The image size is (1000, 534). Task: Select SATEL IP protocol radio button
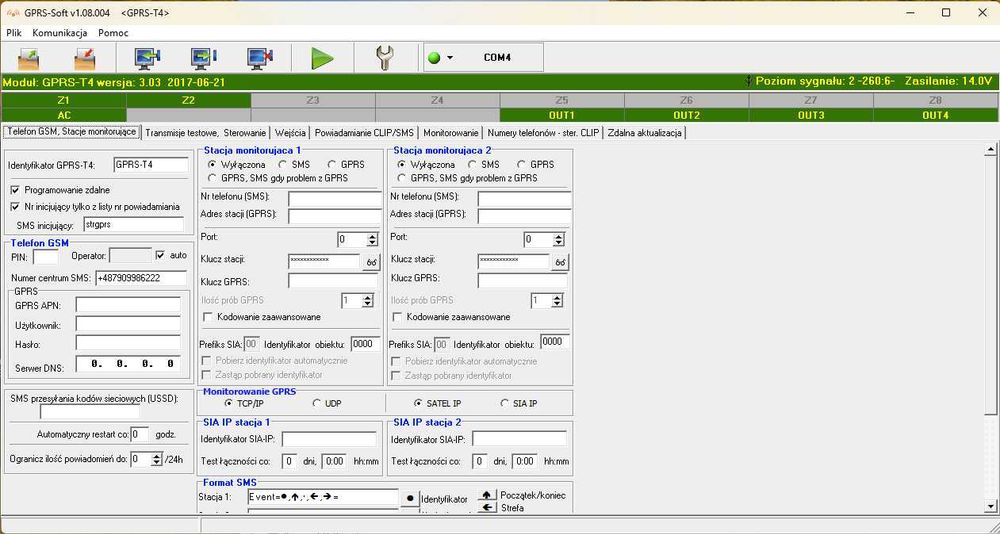(418, 403)
